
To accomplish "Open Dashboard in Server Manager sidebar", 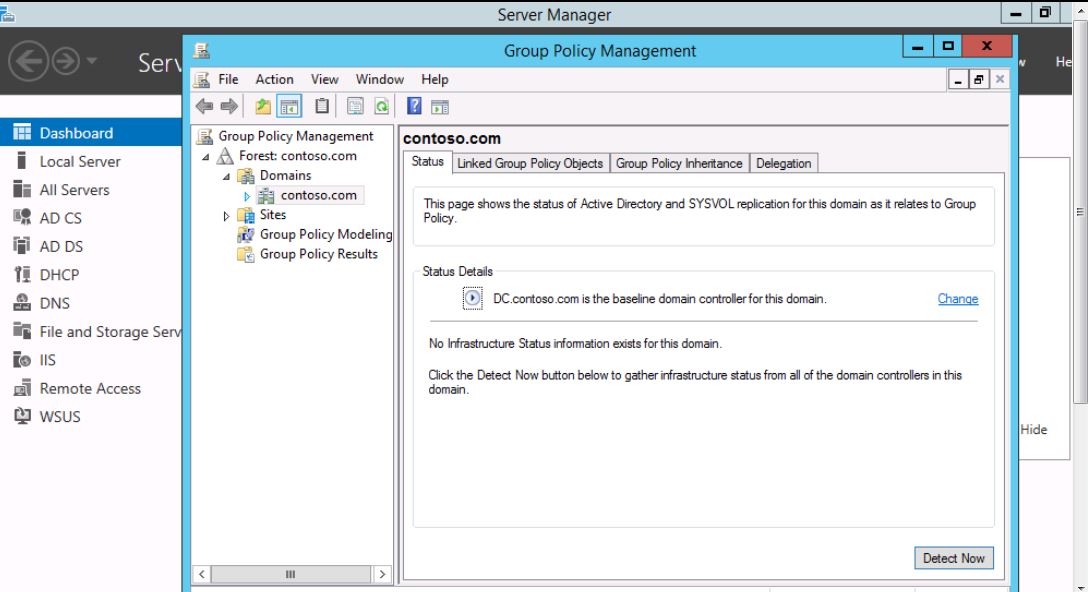I will click(x=90, y=133).
